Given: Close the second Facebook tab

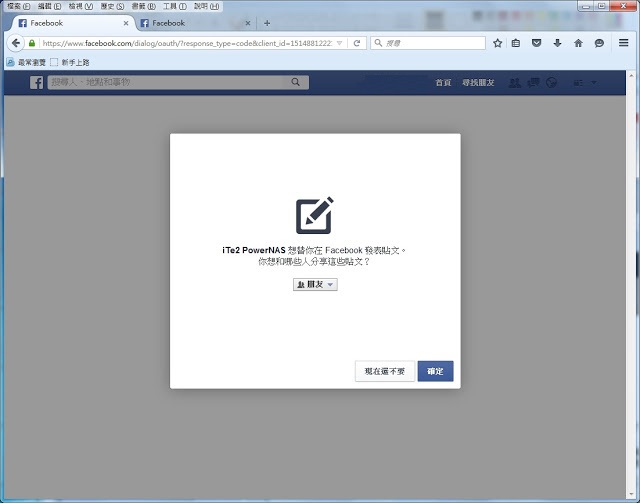Looking at the screenshot, I should click(248, 23).
